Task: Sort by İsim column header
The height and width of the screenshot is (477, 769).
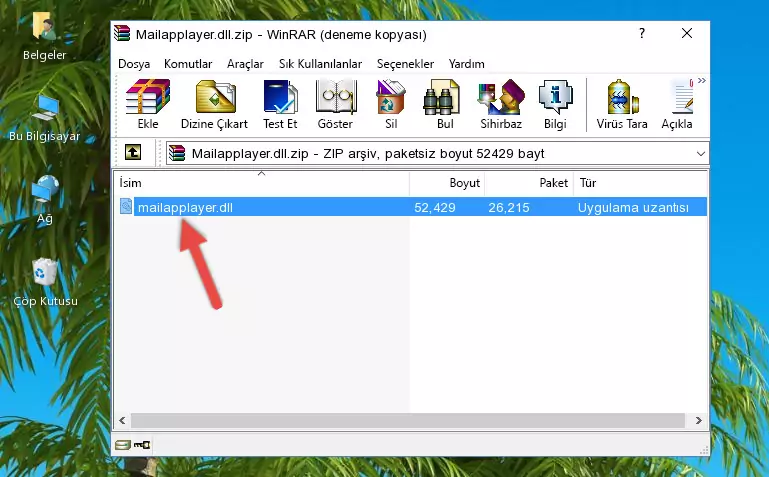Action: coord(262,183)
